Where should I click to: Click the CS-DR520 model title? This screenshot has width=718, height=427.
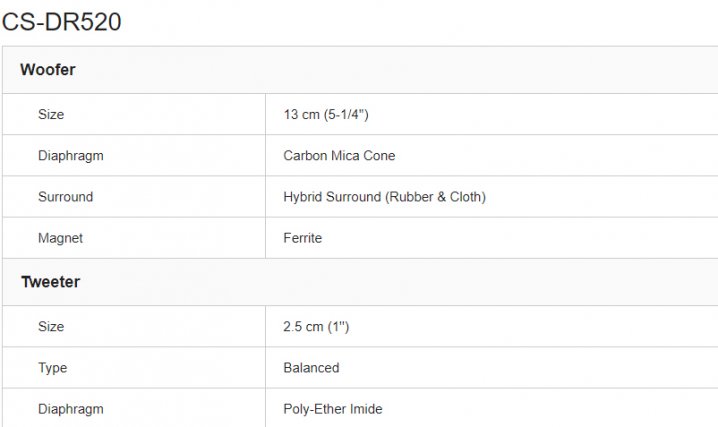pos(62,21)
